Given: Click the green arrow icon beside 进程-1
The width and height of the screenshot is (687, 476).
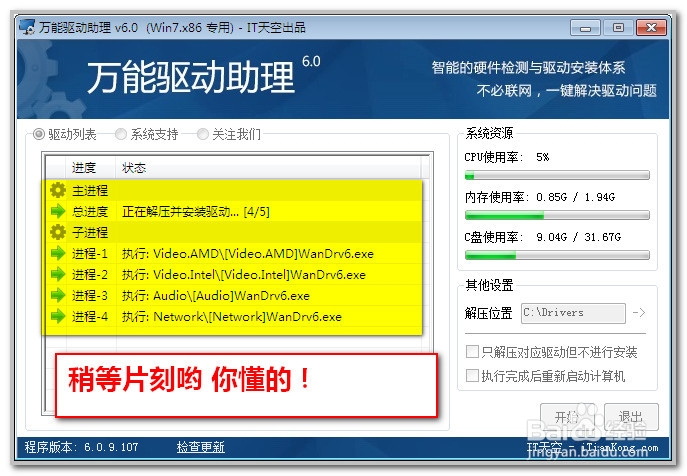Looking at the screenshot, I should tap(57, 253).
